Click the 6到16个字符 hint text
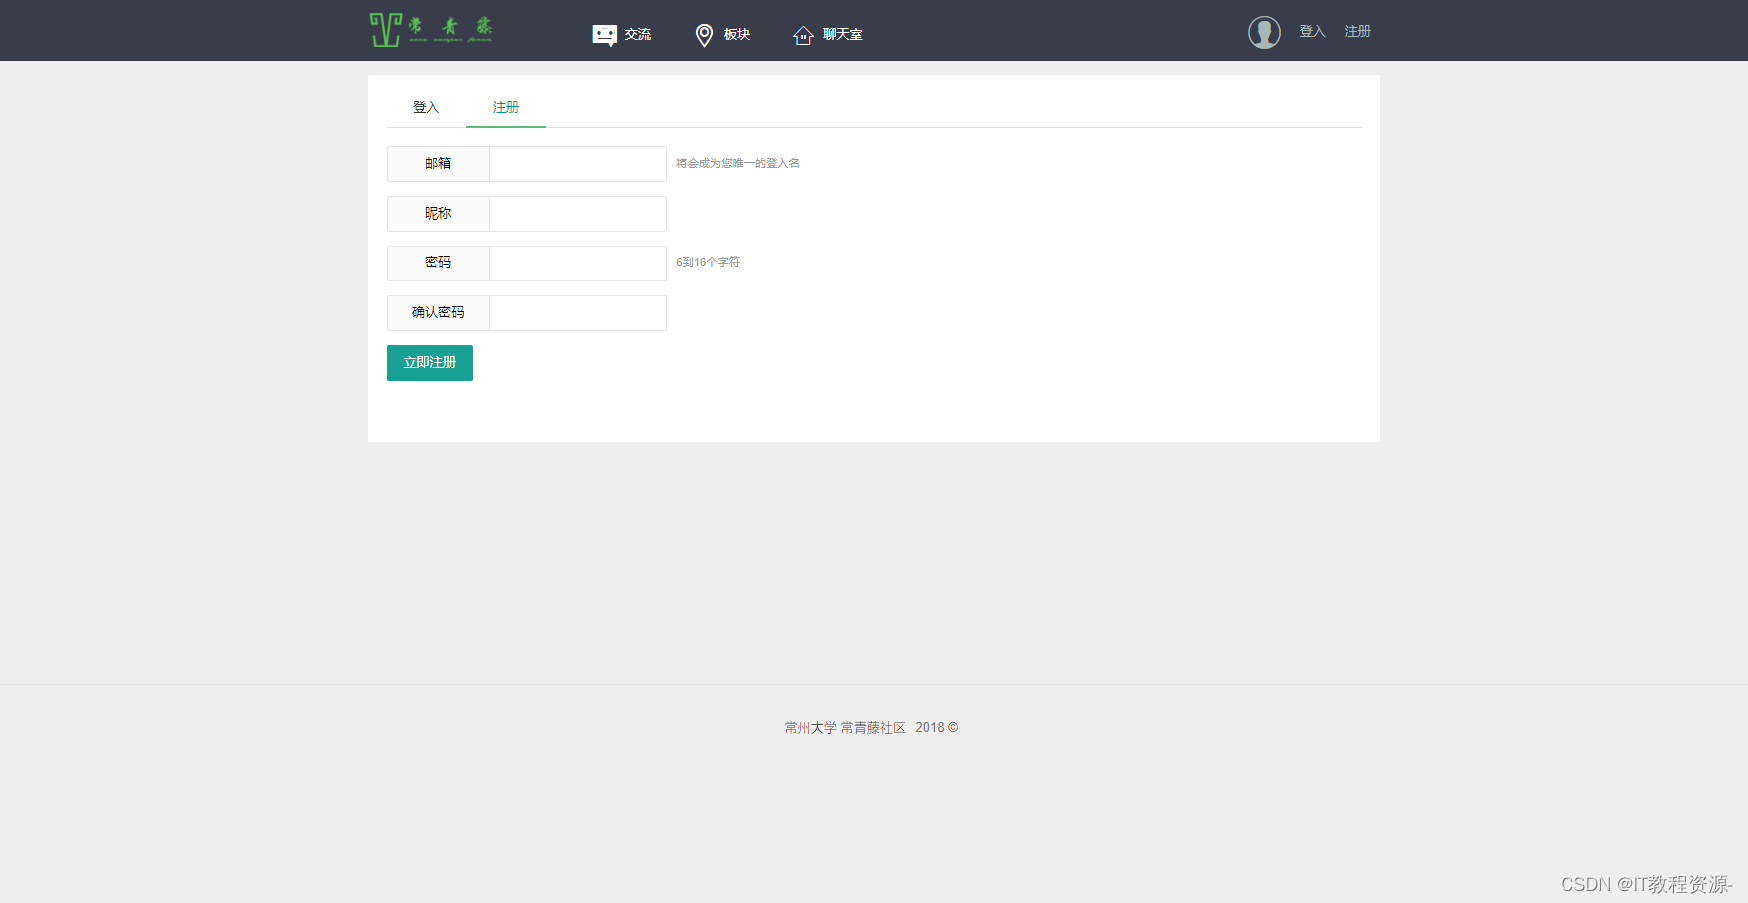The width and height of the screenshot is (1748, 903). coord(708,262)
